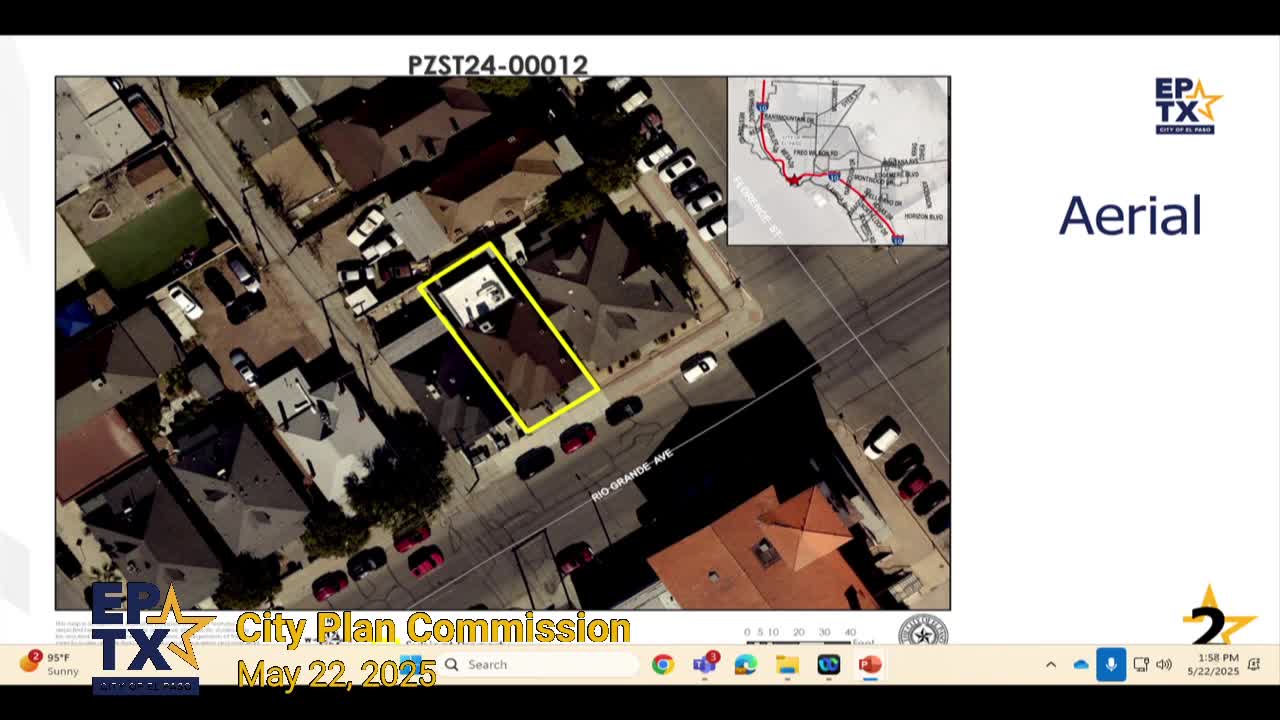
Task: Open the network display tray icon
Action: point(1141,665)
